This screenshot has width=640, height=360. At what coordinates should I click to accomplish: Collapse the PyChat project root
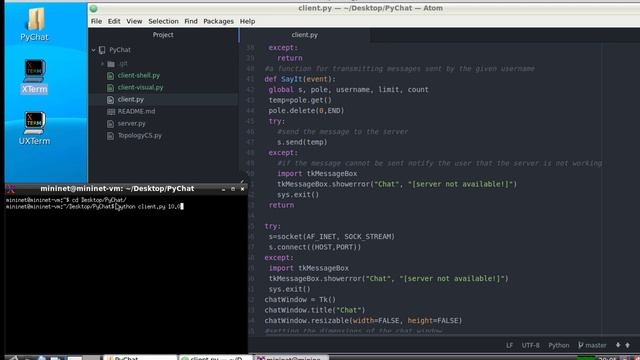[93, 50]
